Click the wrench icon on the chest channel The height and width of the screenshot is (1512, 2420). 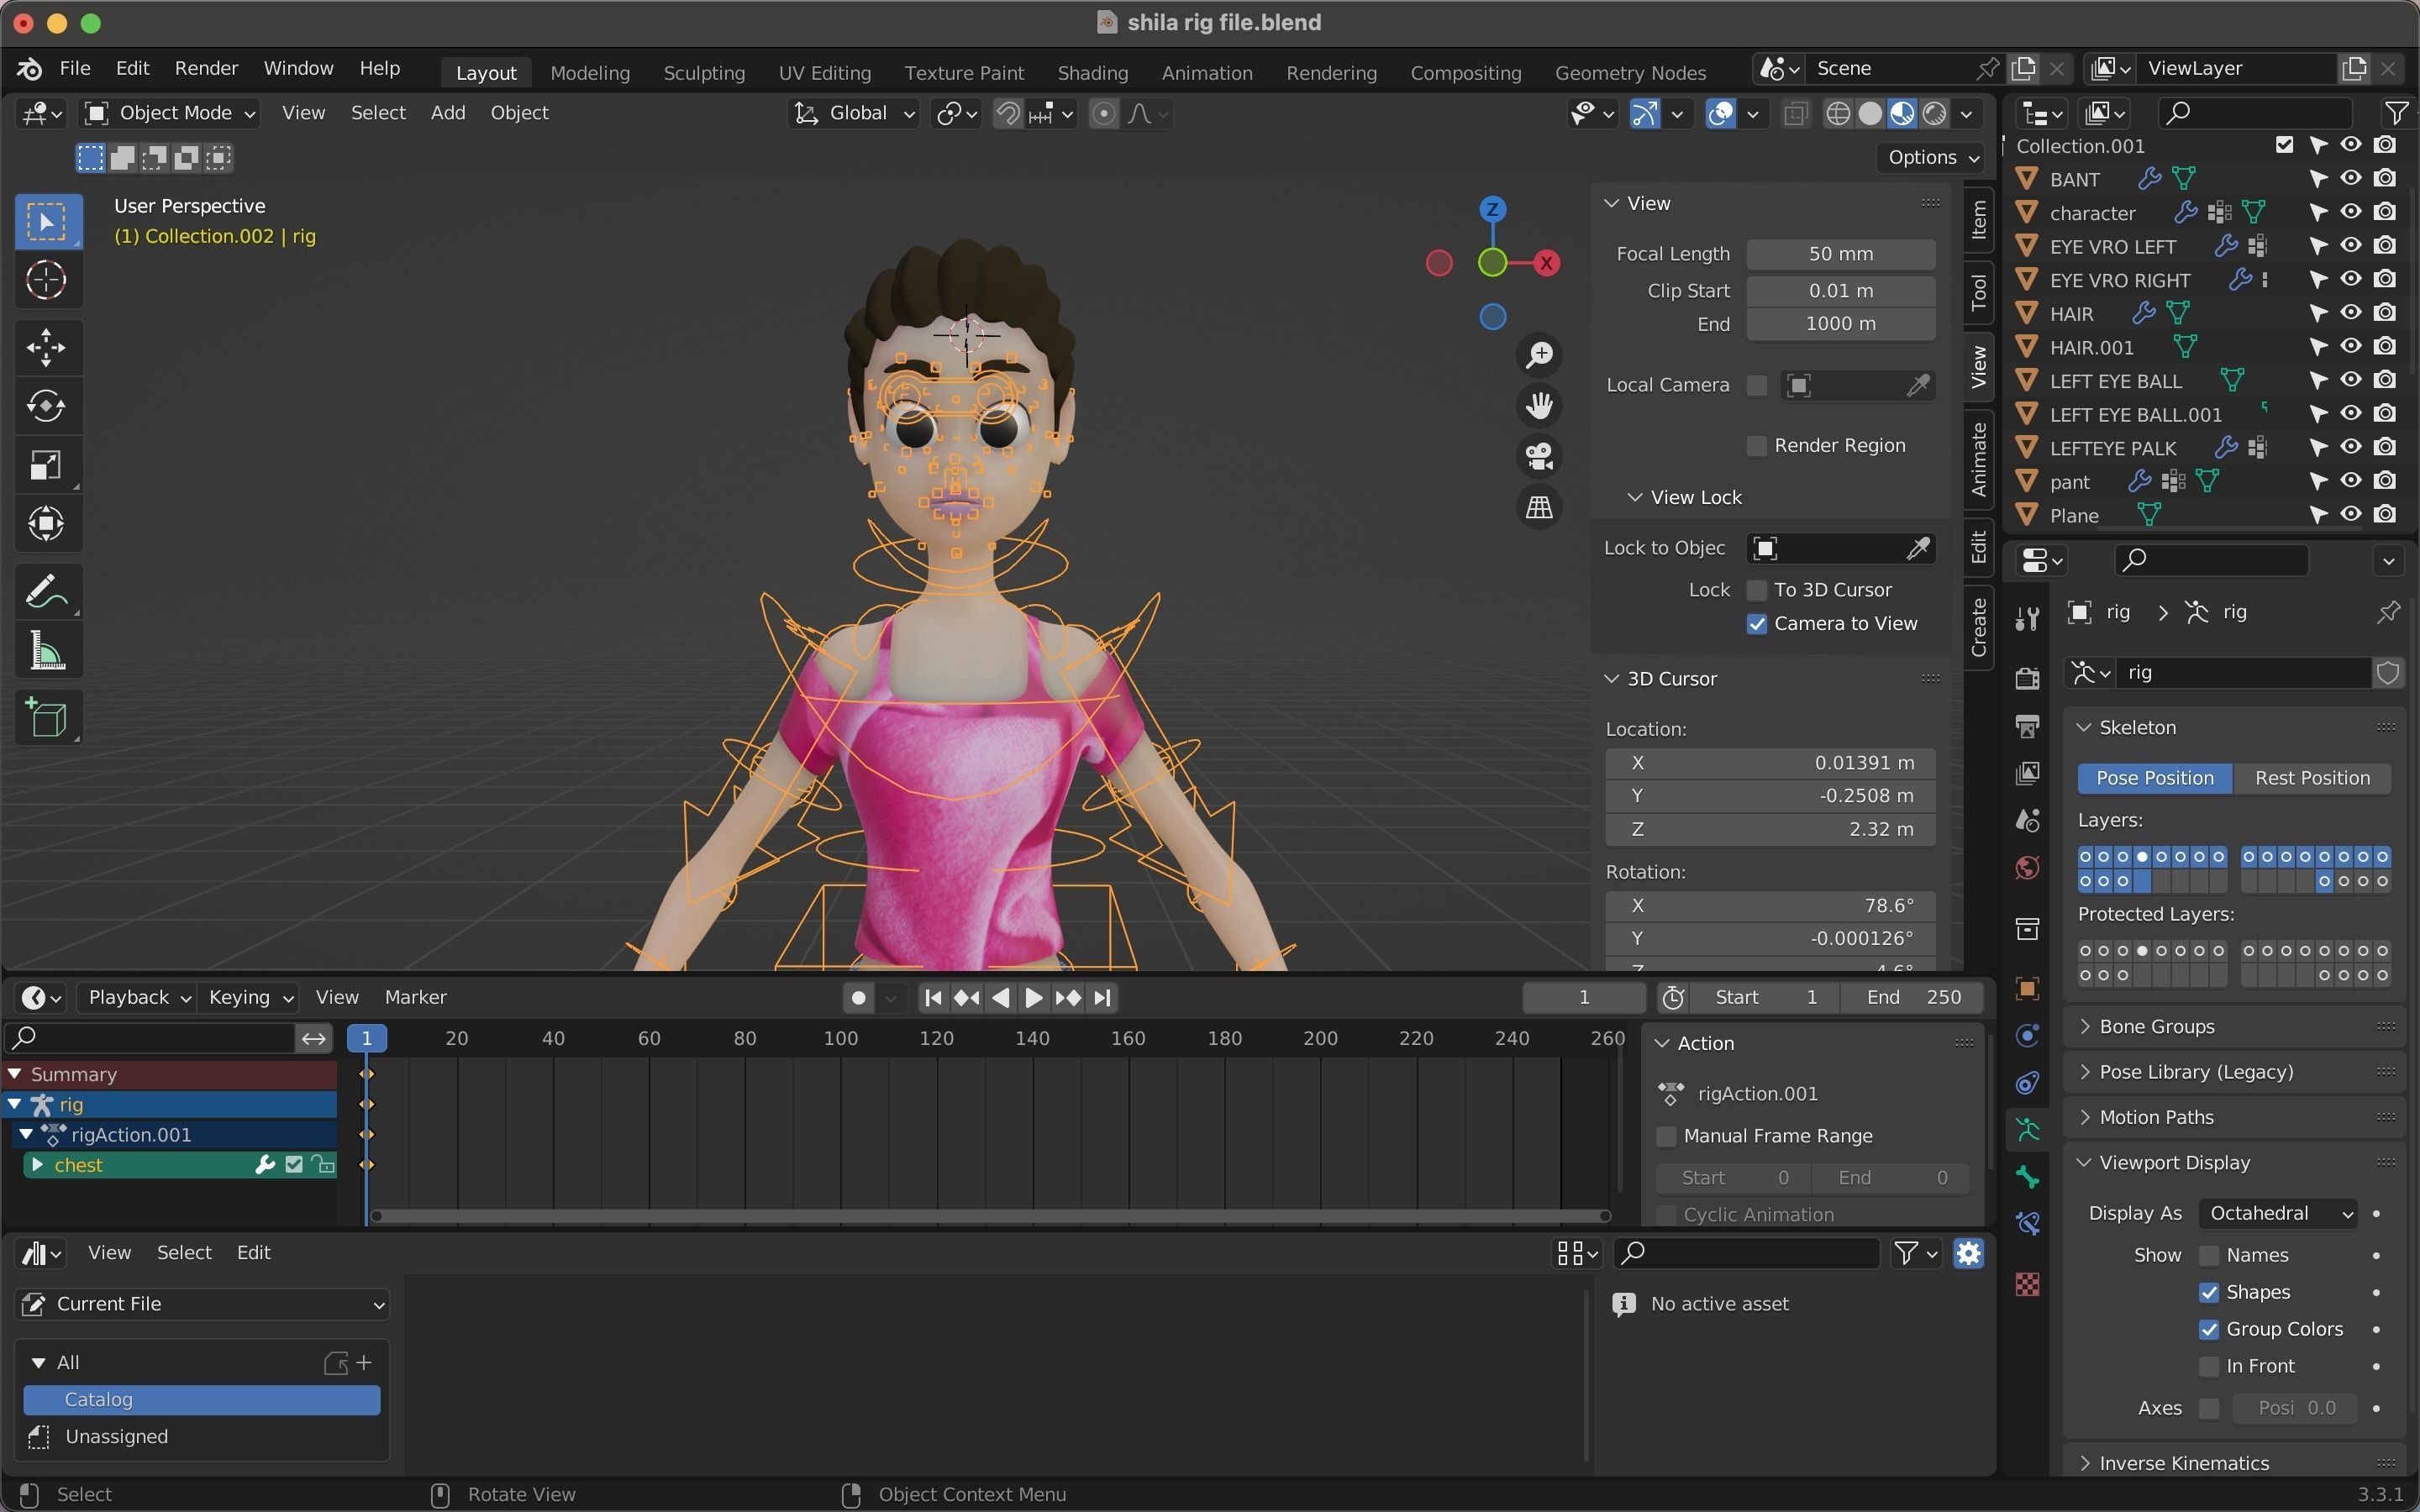click(265, 1165)
